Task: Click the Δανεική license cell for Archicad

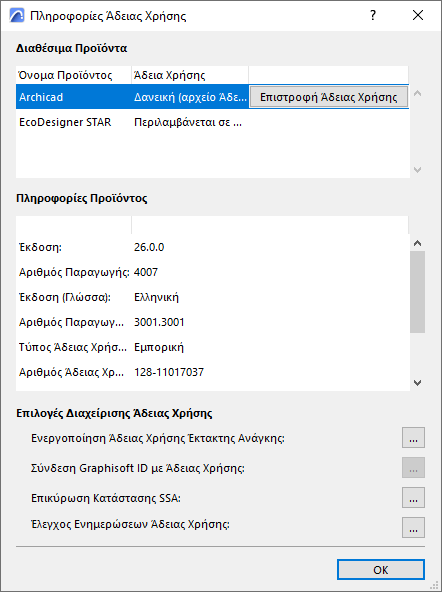Action: (190, 97)
